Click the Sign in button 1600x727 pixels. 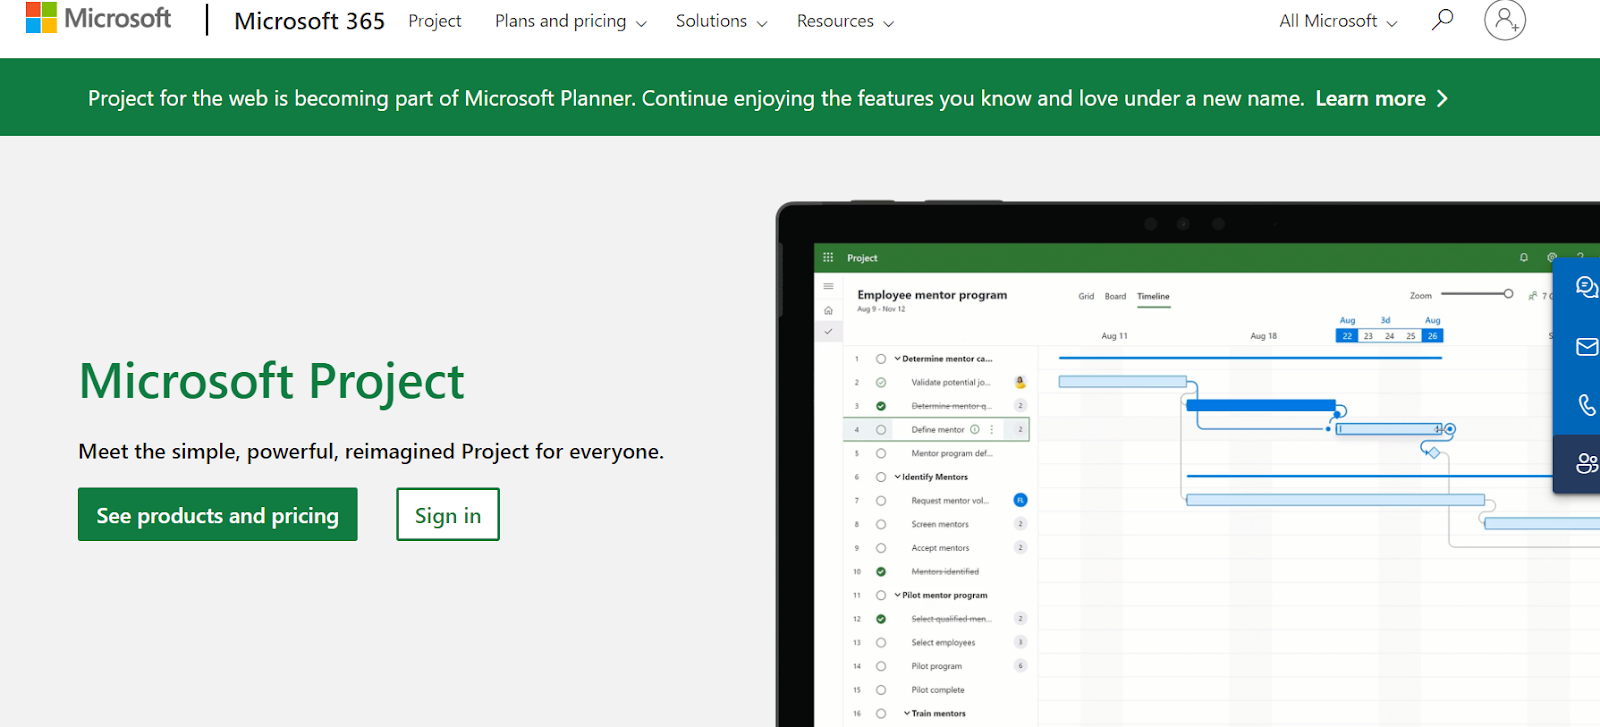pyautogui.click(x=448, y=514)
